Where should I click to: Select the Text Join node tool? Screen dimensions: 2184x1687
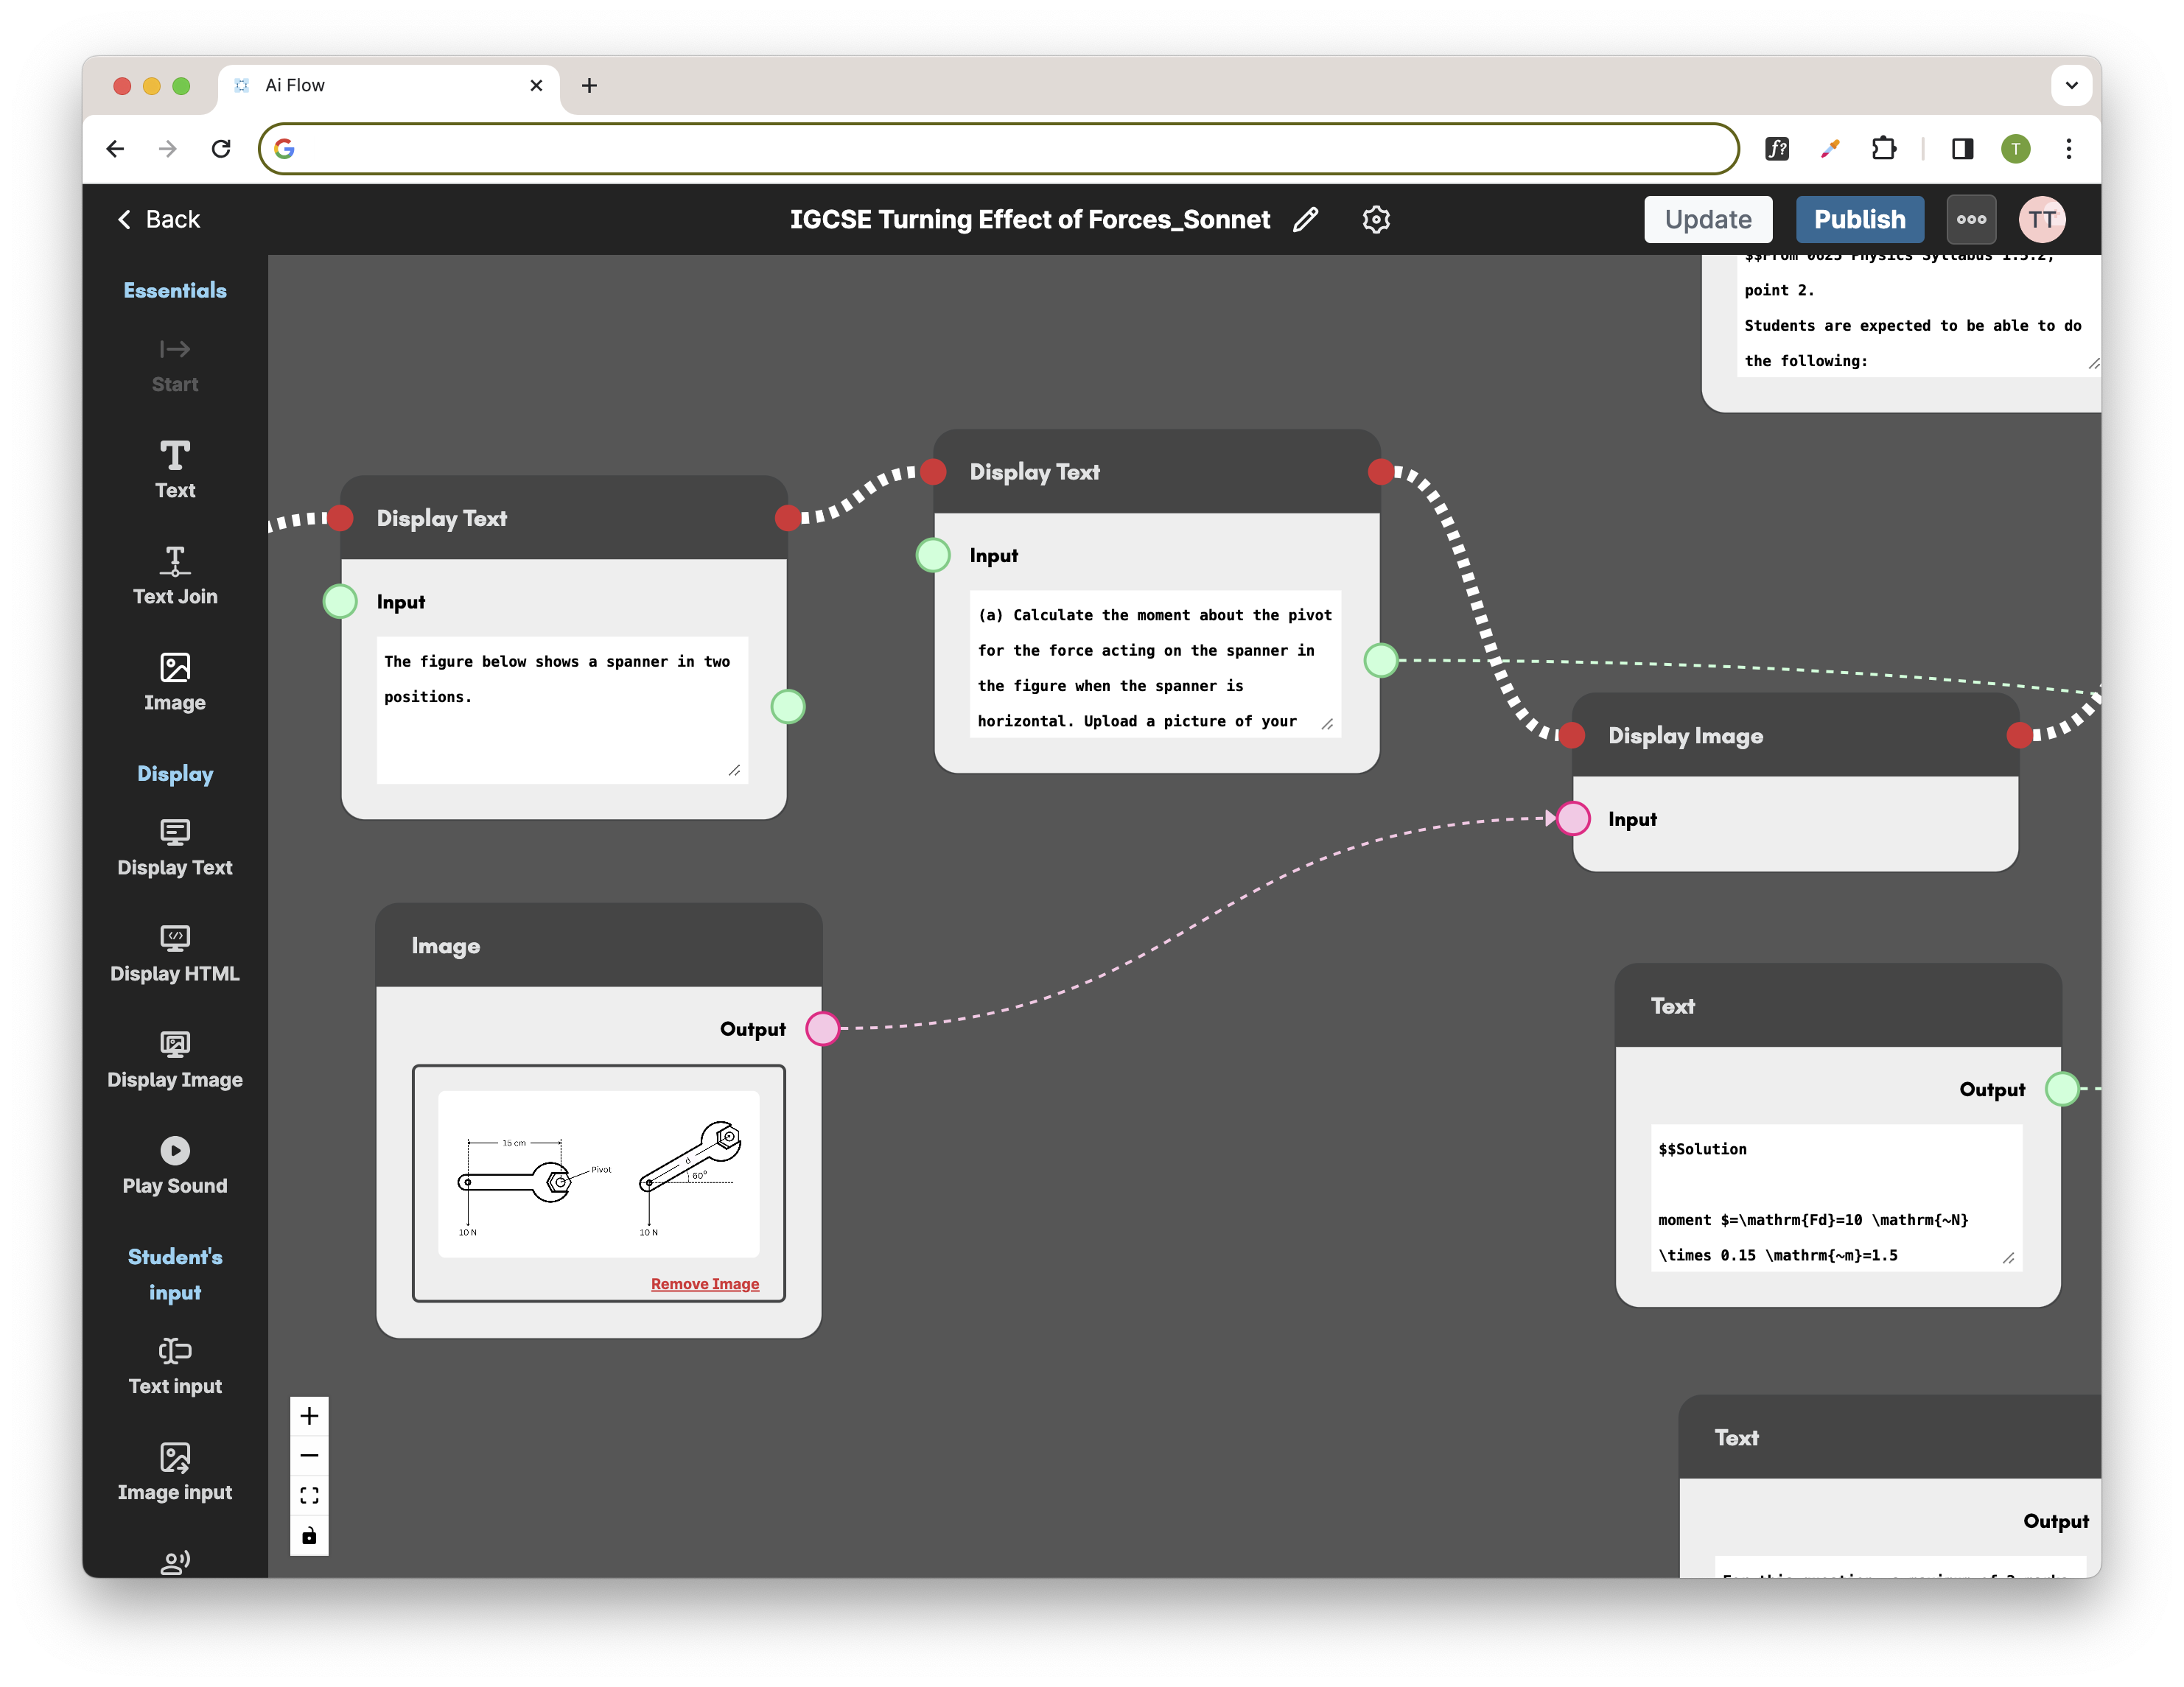(x=175, y=575)
